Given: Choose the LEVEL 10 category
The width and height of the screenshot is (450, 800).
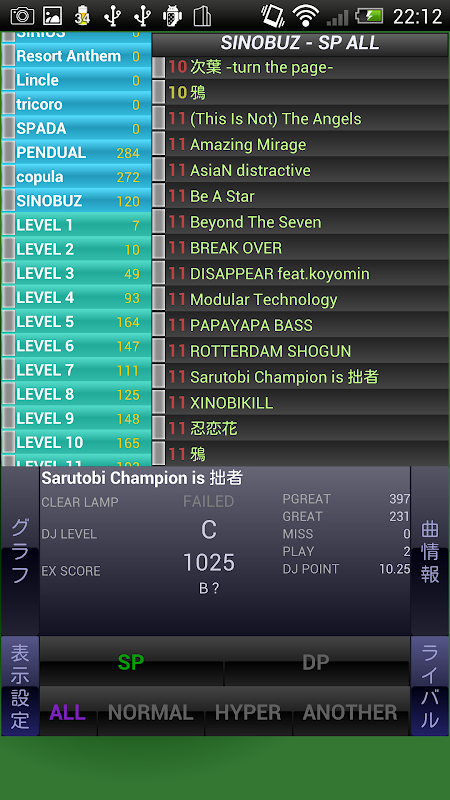Looking at the screenshot, I should point(77,442).
